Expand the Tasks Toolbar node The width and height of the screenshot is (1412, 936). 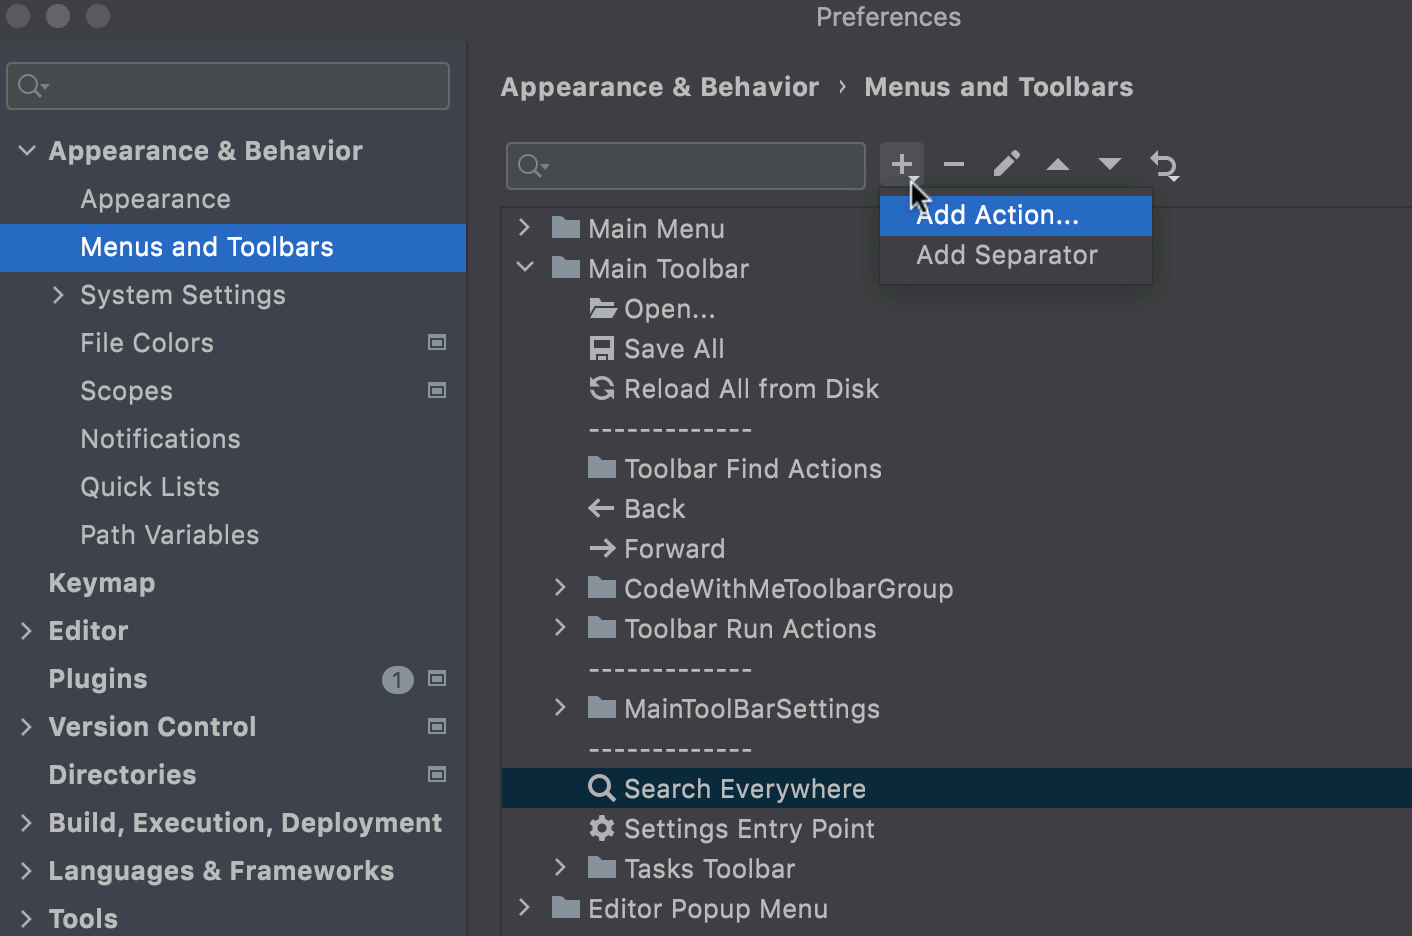561,868
